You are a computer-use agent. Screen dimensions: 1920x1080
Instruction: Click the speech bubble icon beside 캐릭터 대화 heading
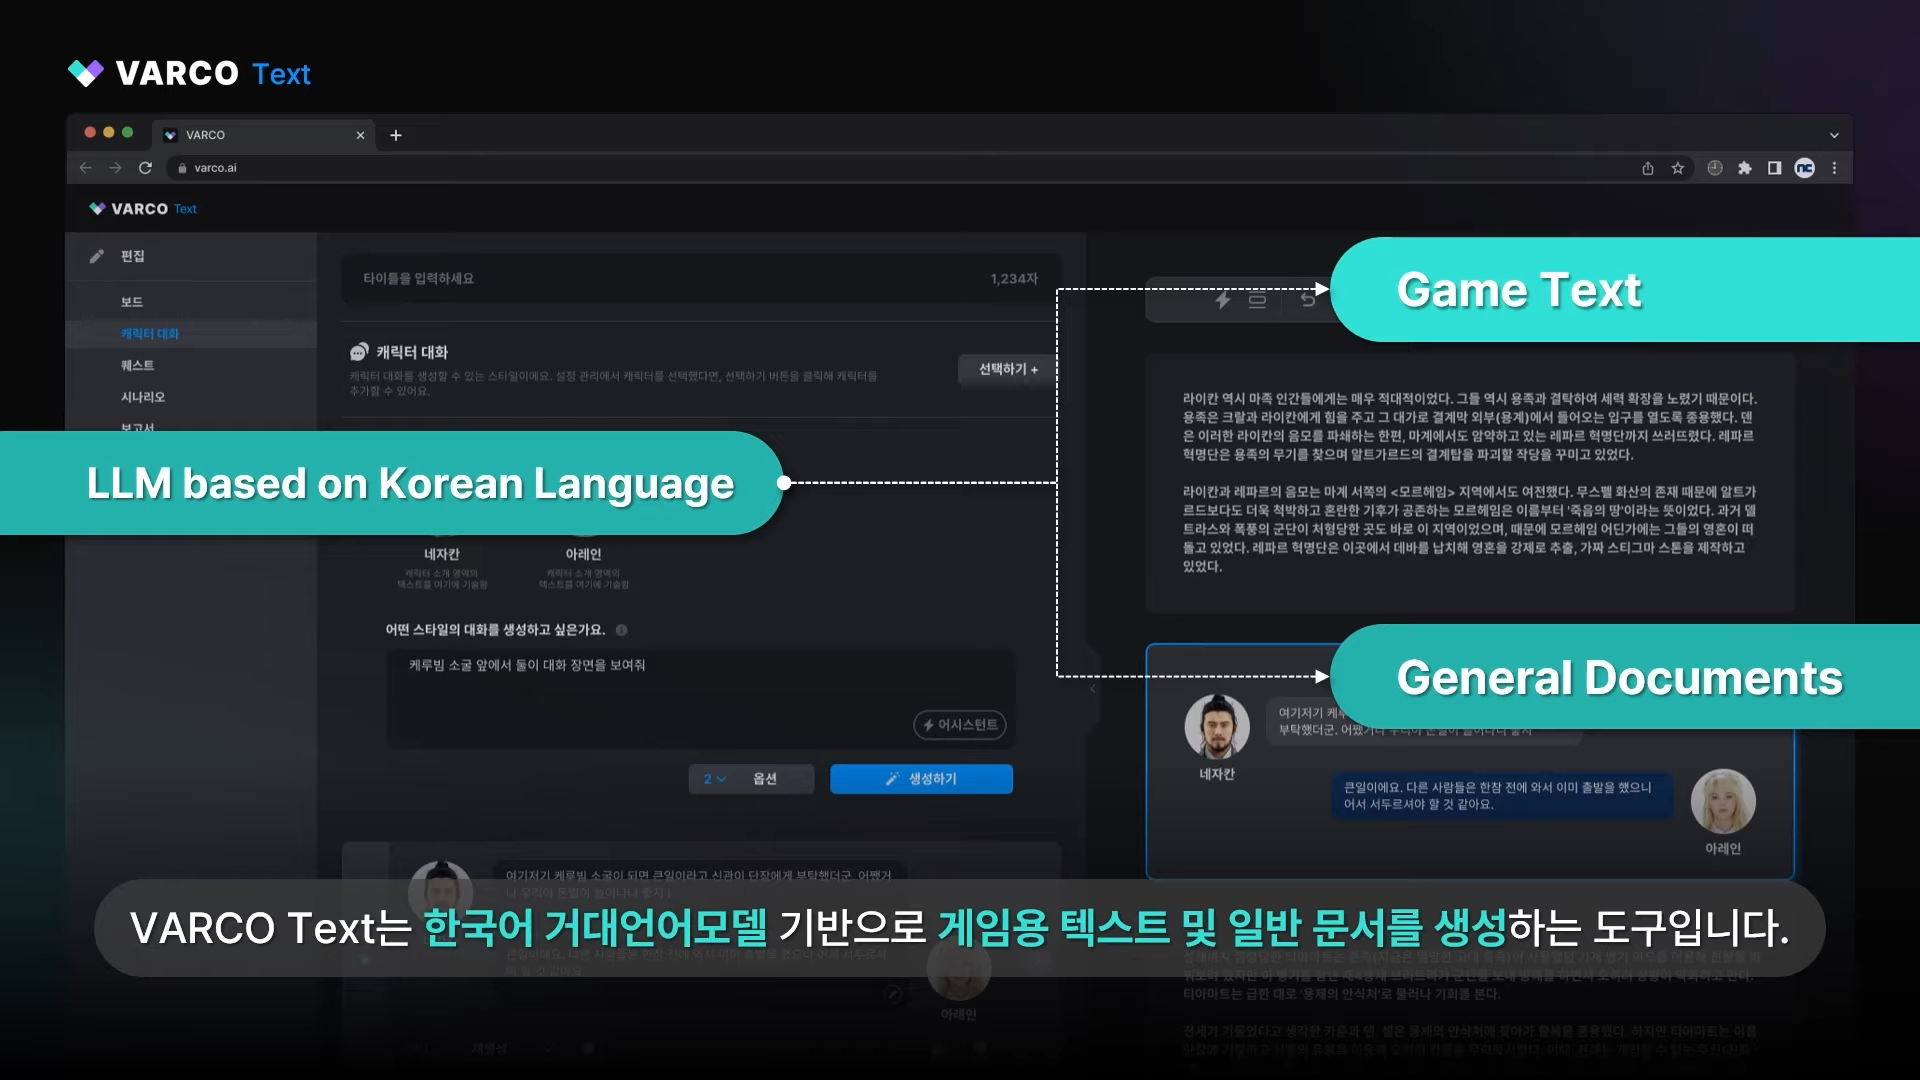click(357, 352)
